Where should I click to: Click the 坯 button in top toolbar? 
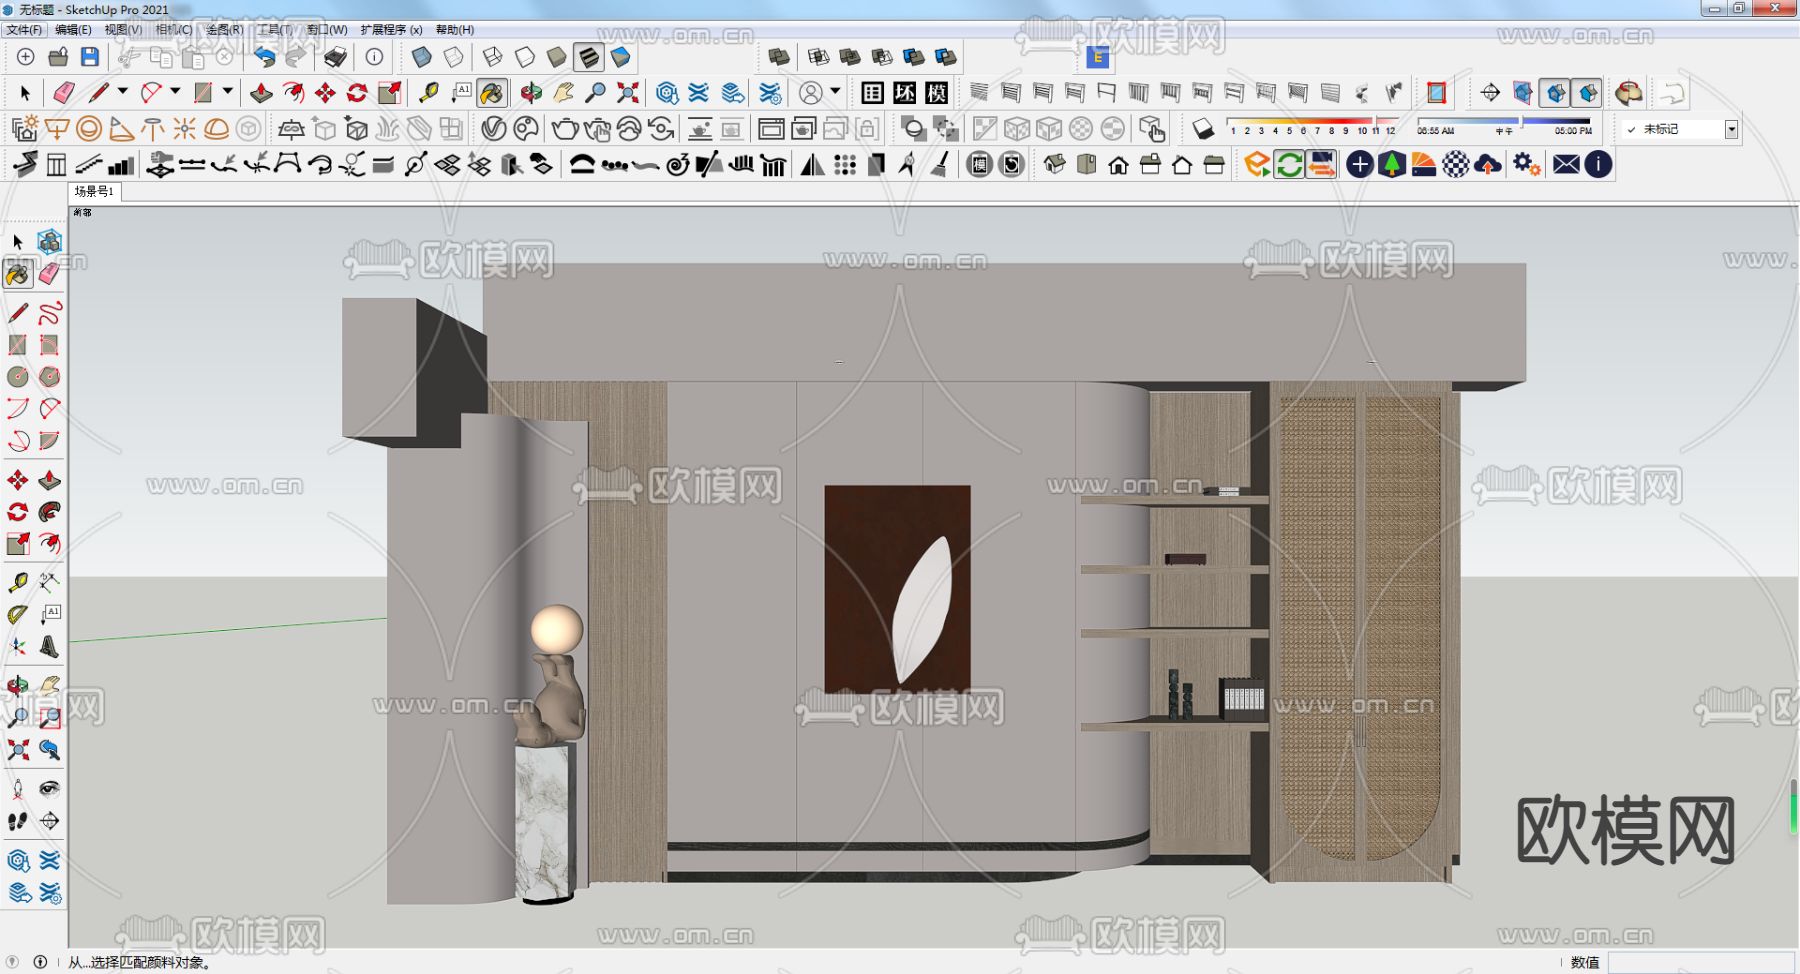(x=905, y=93)
